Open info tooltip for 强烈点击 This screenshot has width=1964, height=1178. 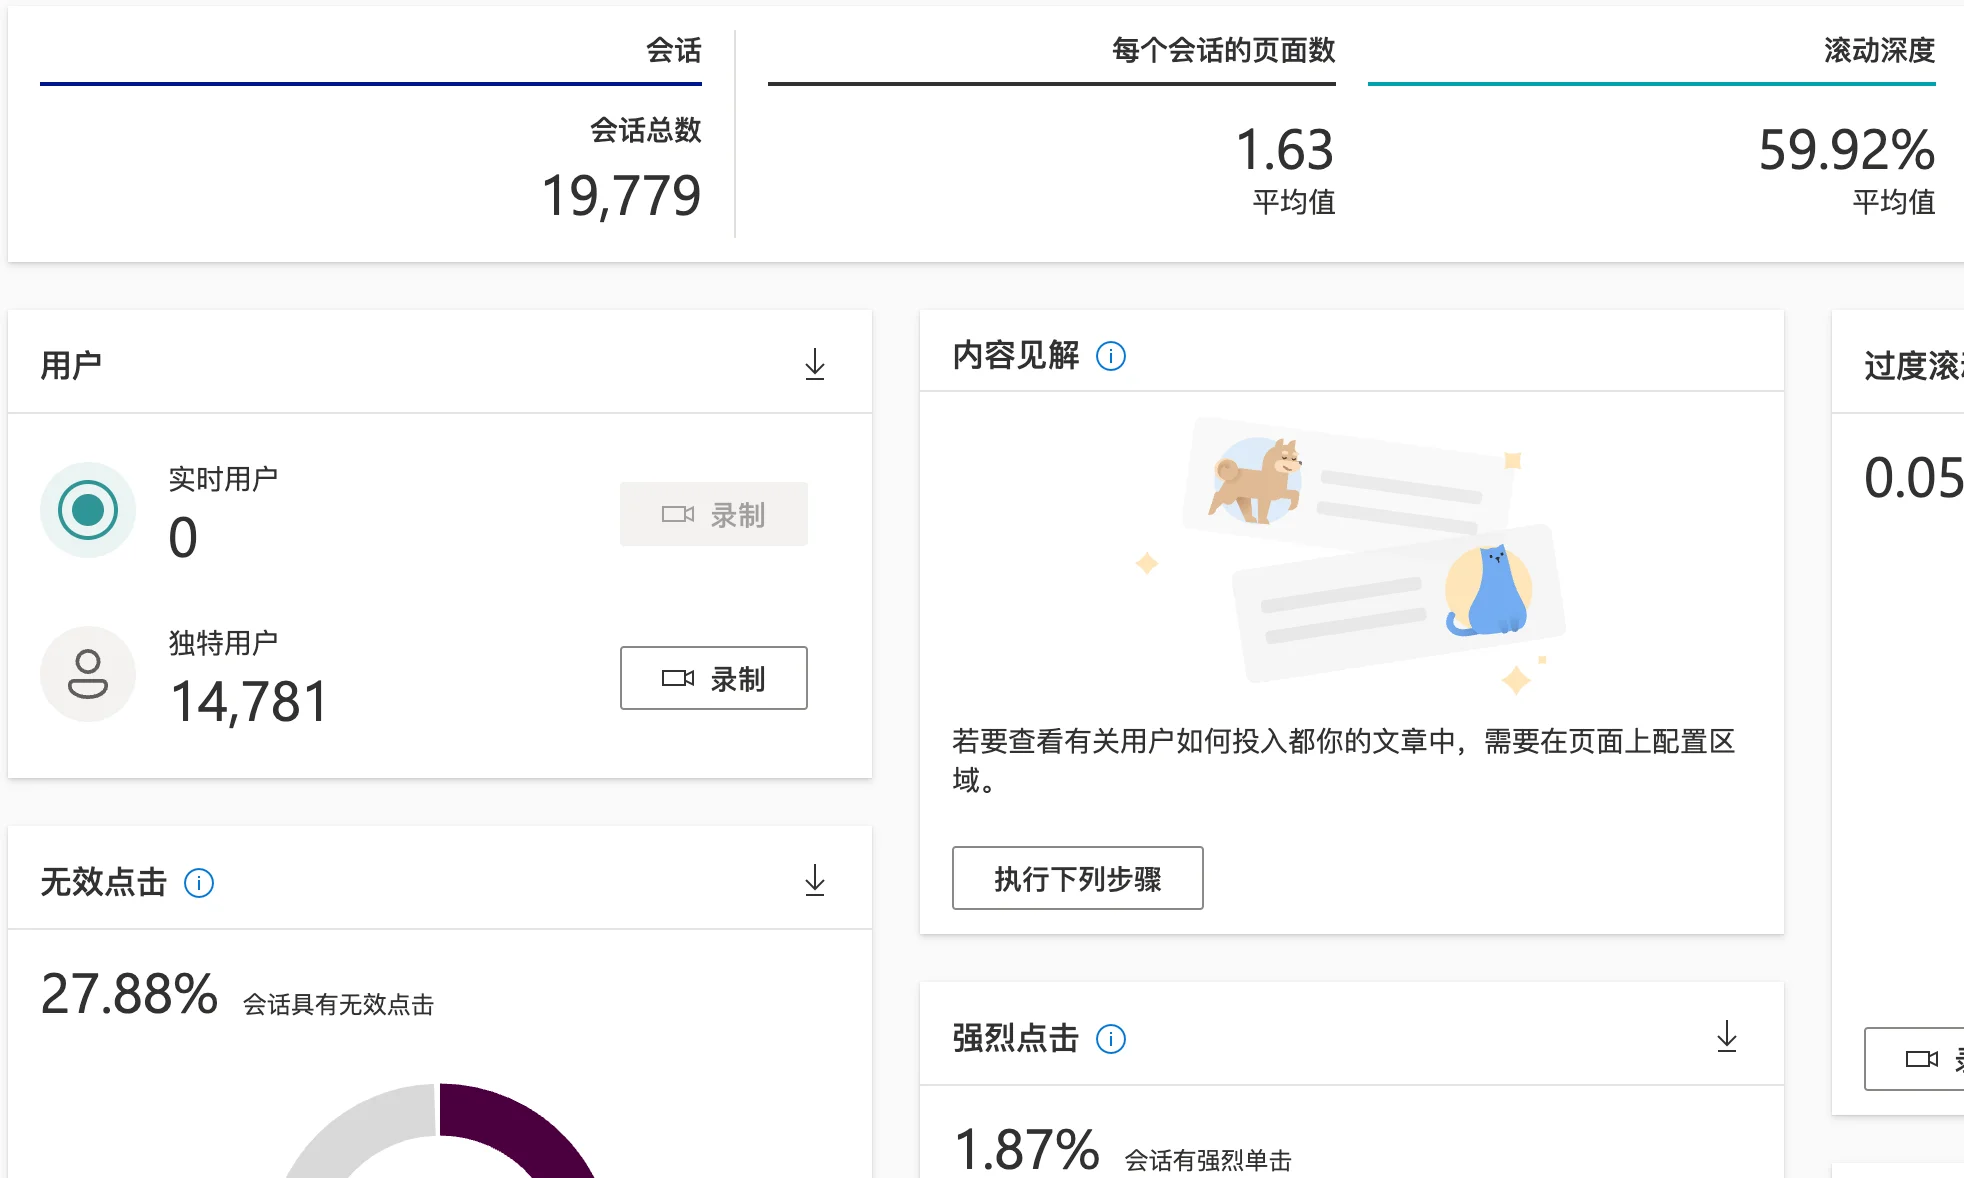point(1111,1039)
